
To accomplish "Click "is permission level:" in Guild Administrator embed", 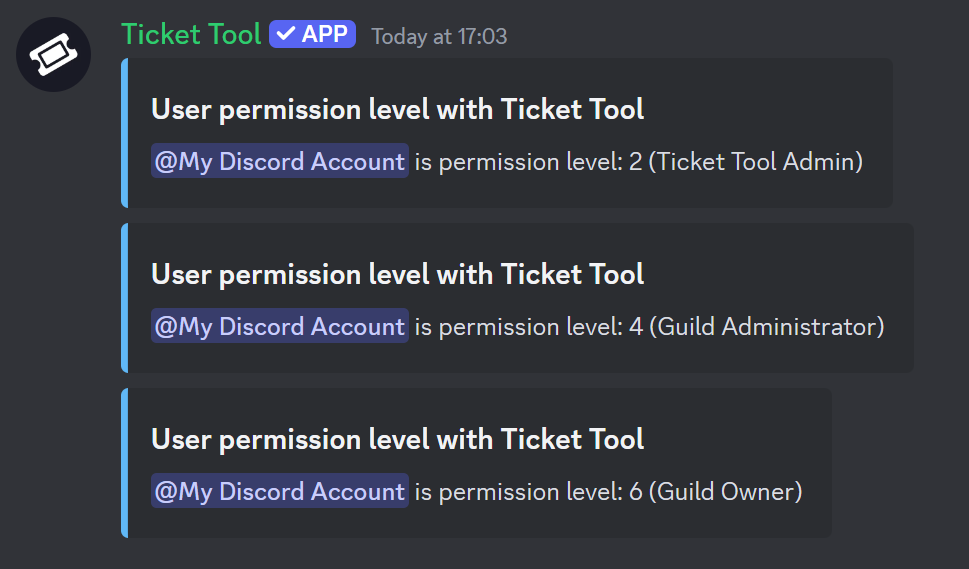I will coord(518,326).
